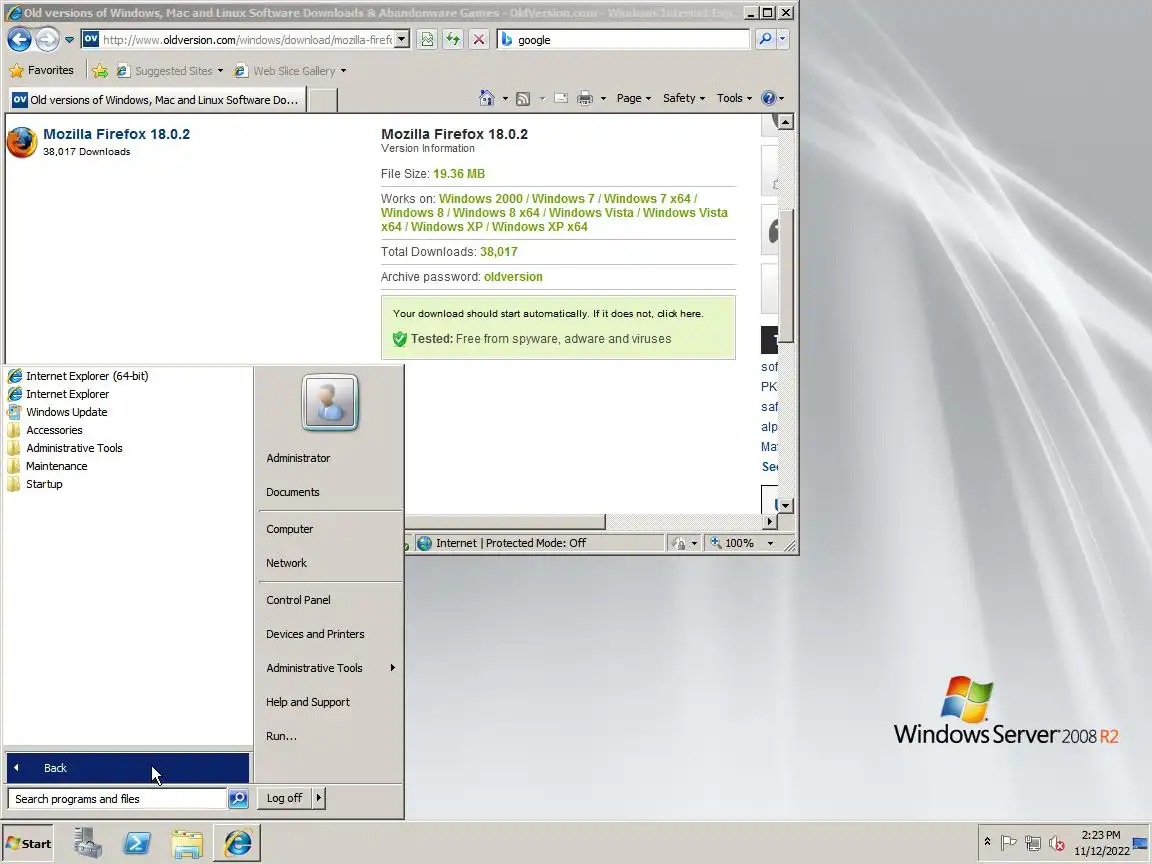Open the Tools menu
Image resolution: width=1152 pixels, height=864 pixels.
pyautogui.click(x=734, y=98)
